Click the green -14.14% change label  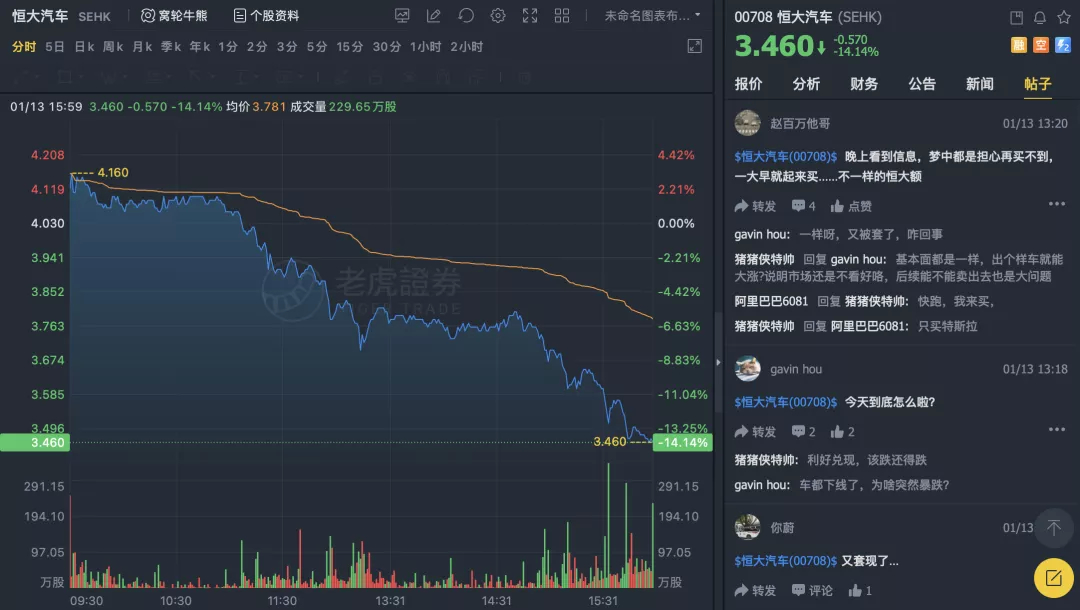(682, 442)
